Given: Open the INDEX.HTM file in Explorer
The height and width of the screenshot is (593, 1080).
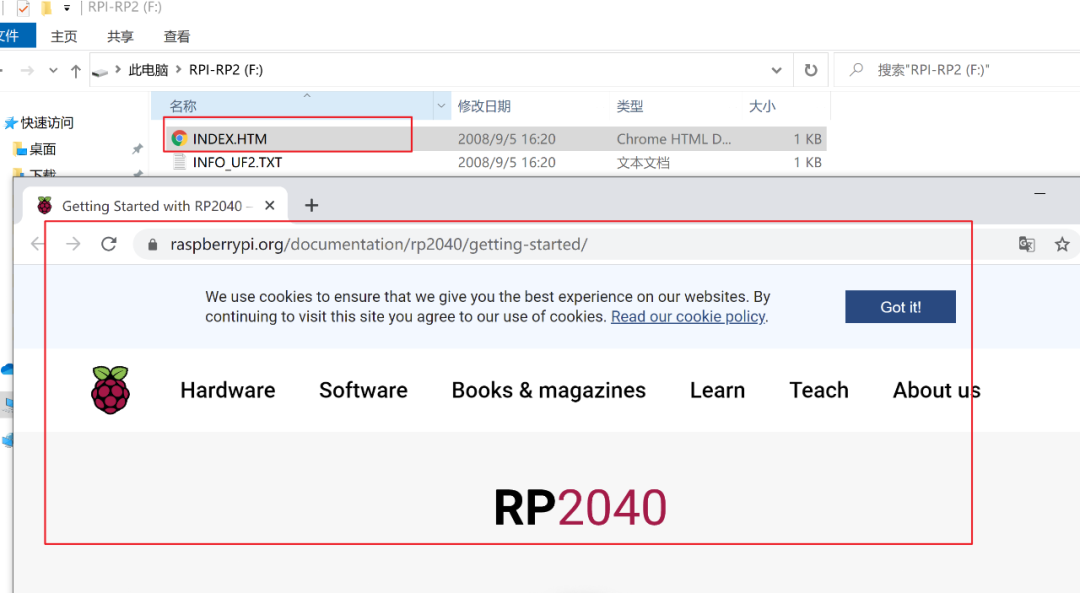Looking at the screenshot, I should coord(229,138).
